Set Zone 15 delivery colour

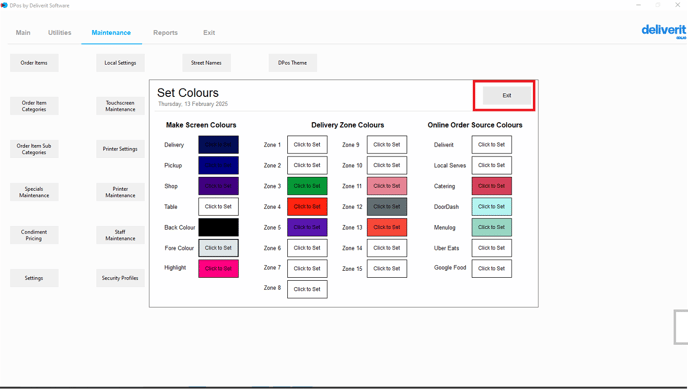tap(387, 268)
